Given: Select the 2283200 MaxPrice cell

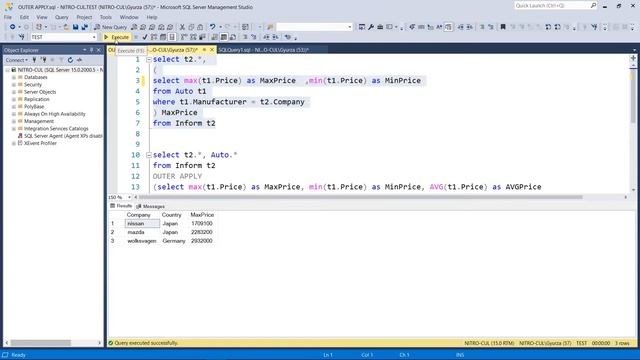Looking at the screenshot, I should click(202, 232).
